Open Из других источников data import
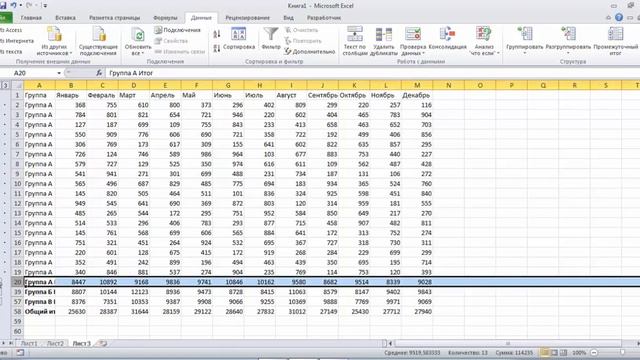This screenshot has width=640, height=360. [54, 41]
